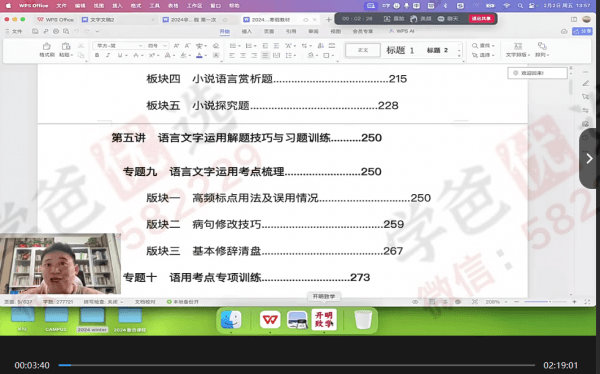Apply the 标题 2 heading style
Screen dimensions: 600x374
pyautogui.click(x=437, y=50)
